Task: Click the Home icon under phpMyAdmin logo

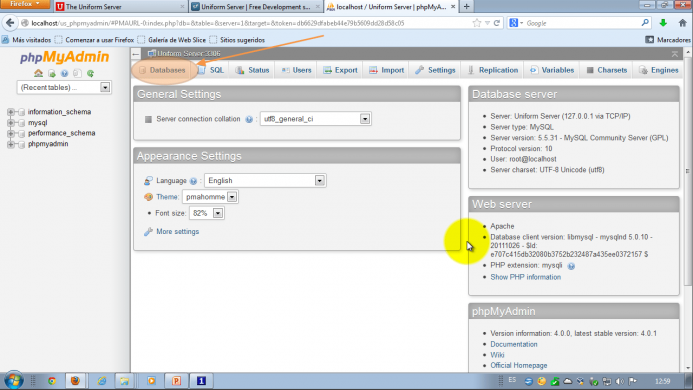Action: tap(38, 73)
